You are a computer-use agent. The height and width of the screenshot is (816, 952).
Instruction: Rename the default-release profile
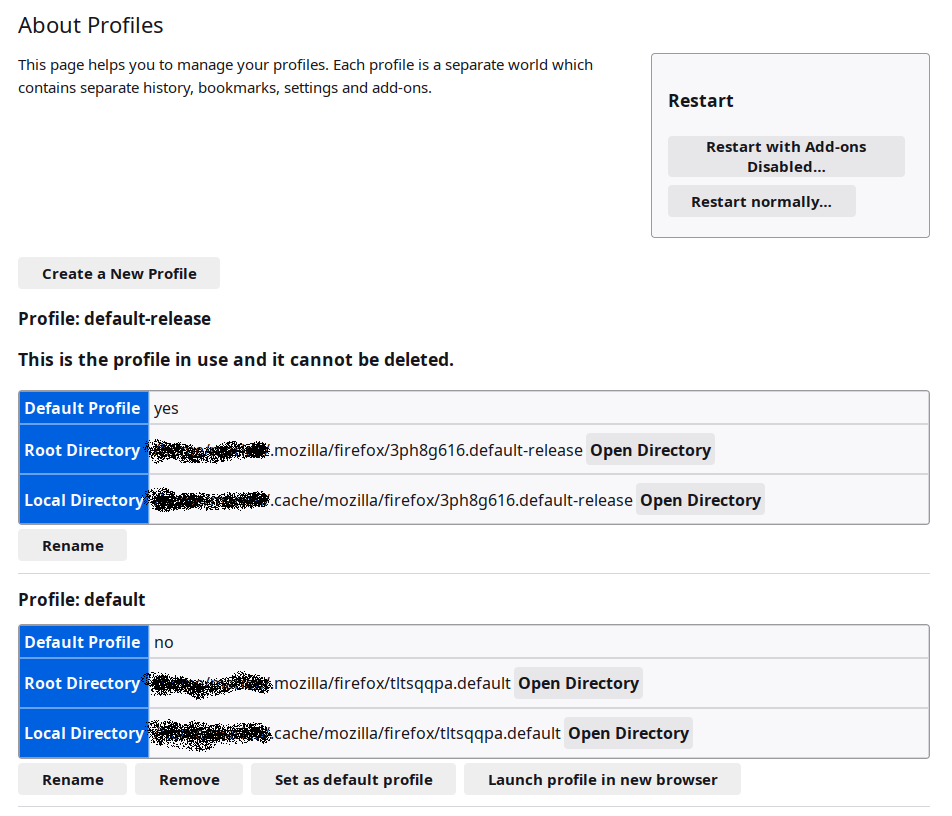click(x=73, y=546)
